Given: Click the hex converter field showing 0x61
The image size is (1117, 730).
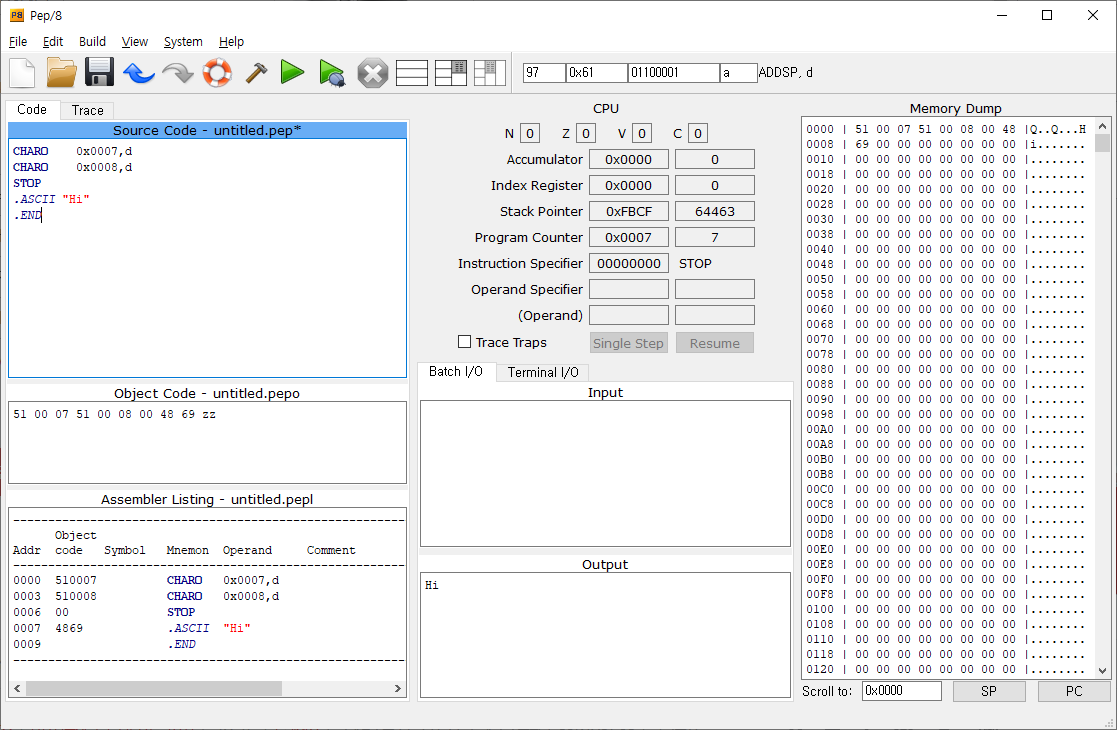Looking at the screenshot, I should (x=597, y=73).
